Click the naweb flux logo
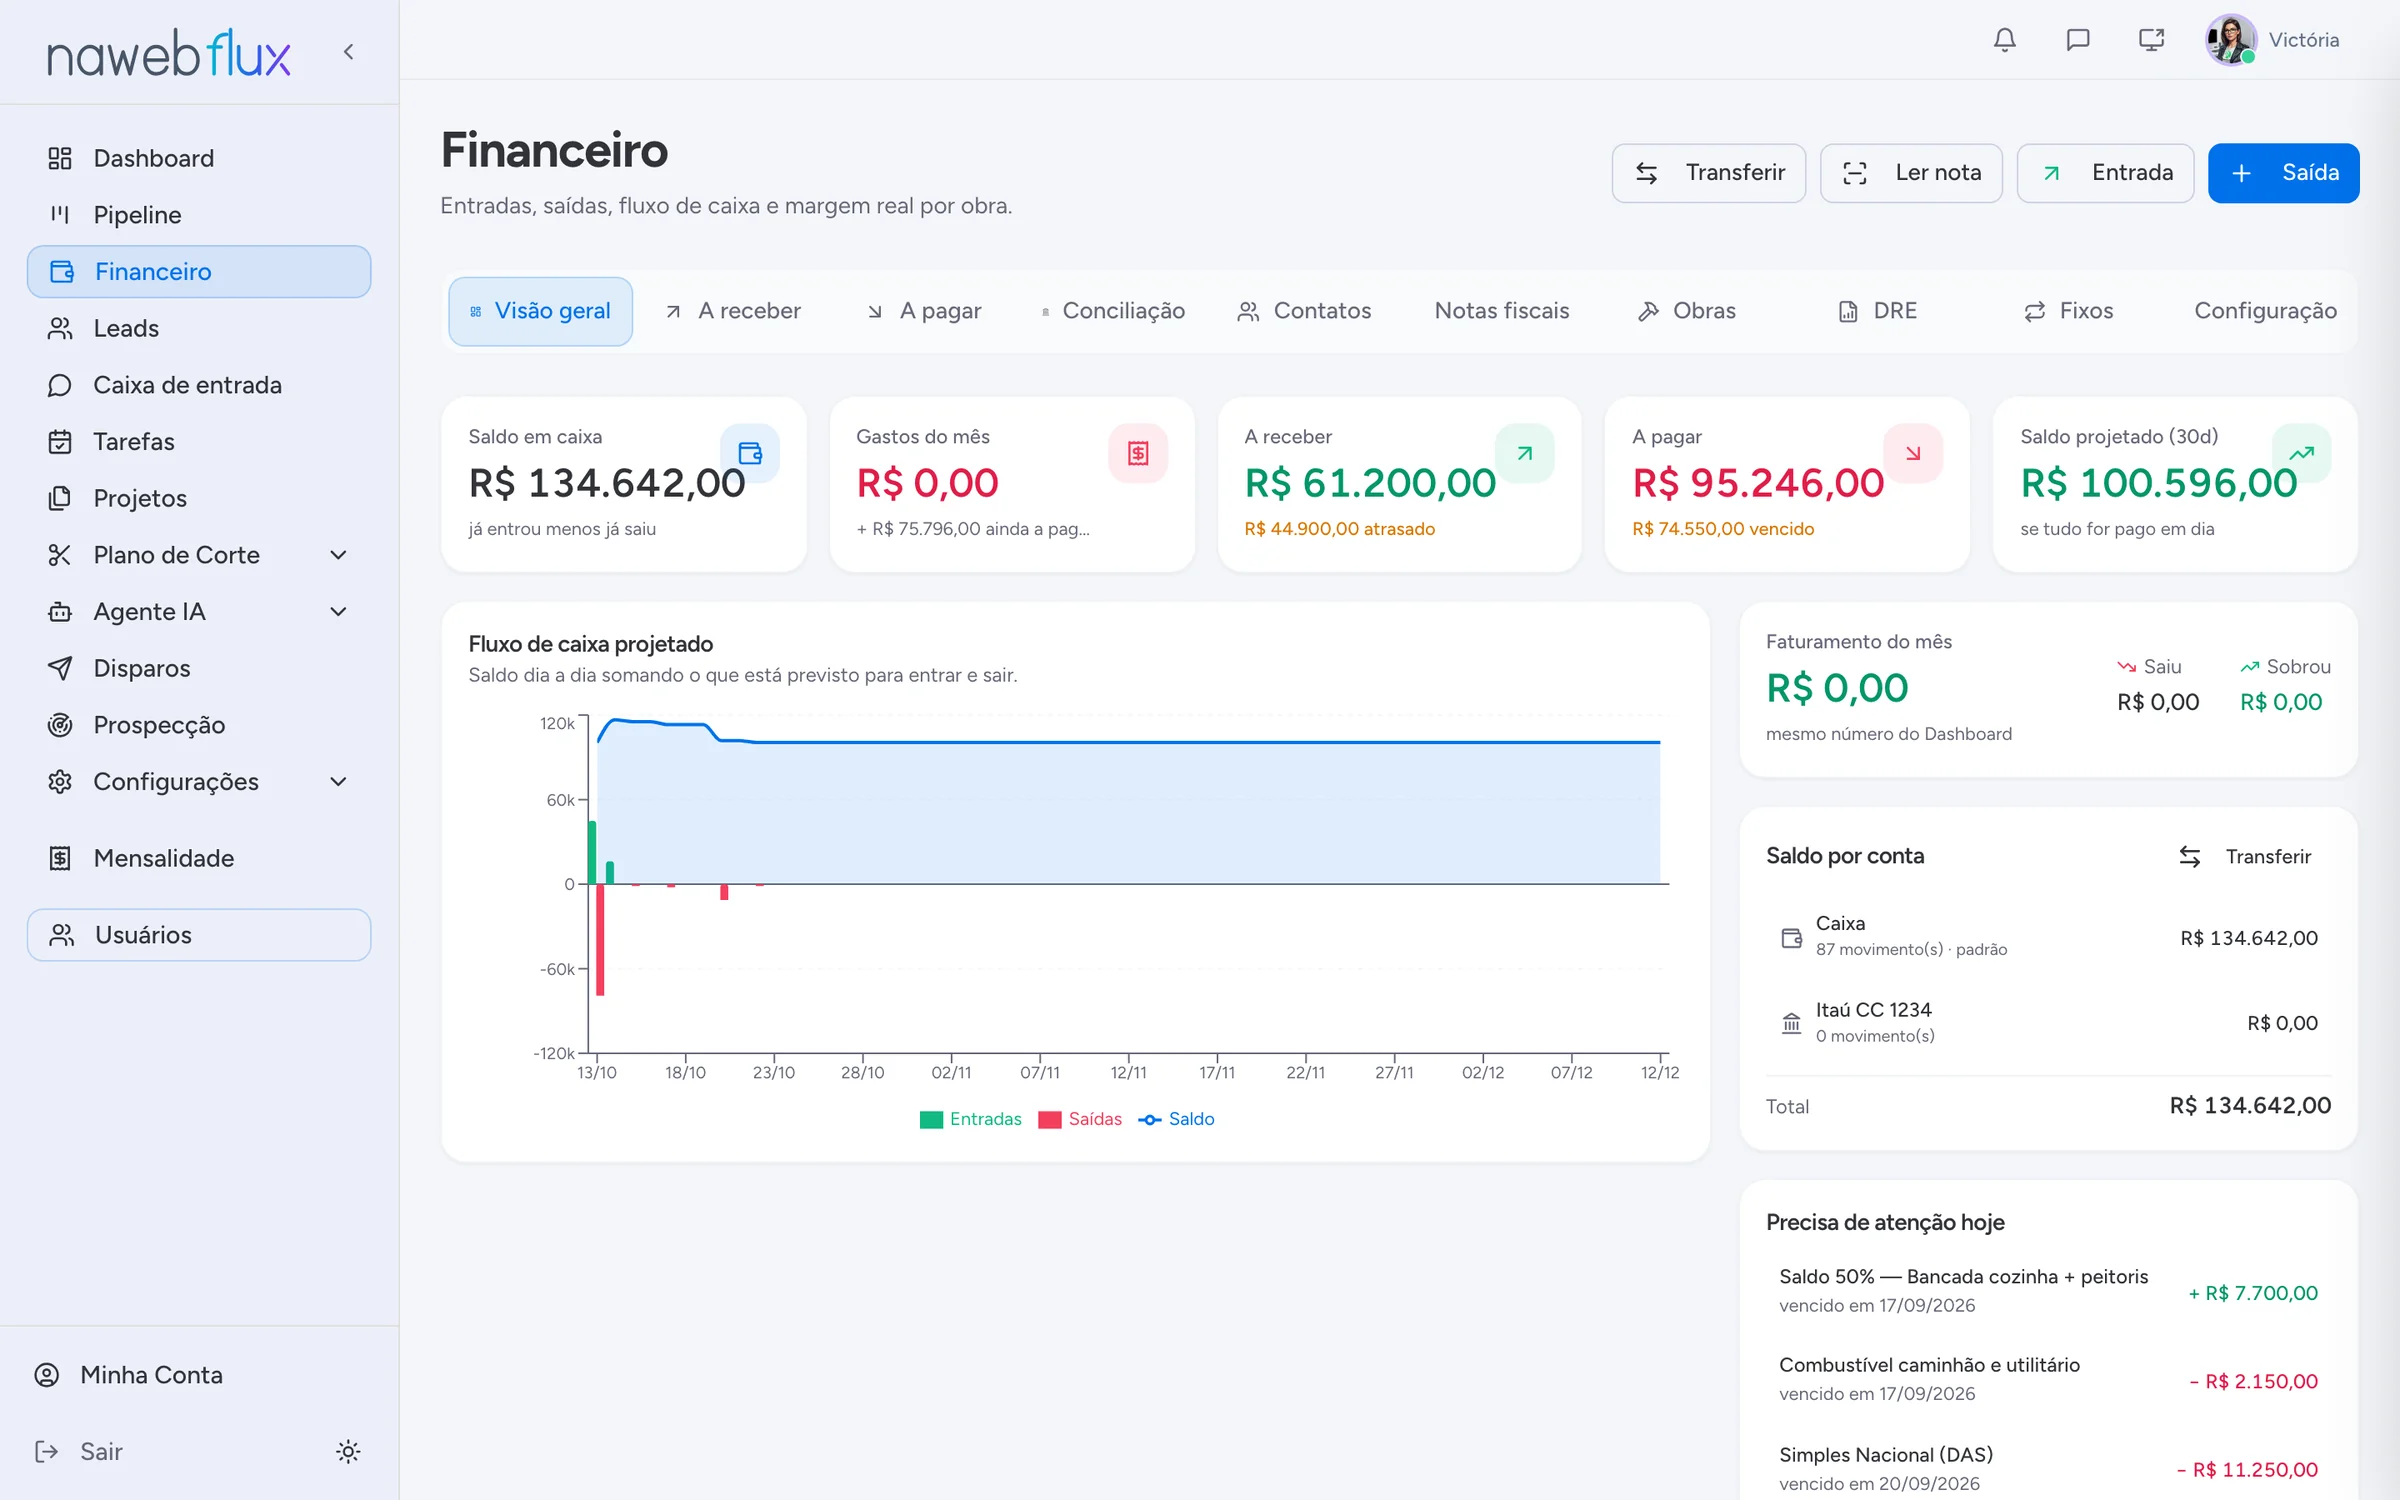This screenshot has width=2400, height=1500. click(169, 53)
